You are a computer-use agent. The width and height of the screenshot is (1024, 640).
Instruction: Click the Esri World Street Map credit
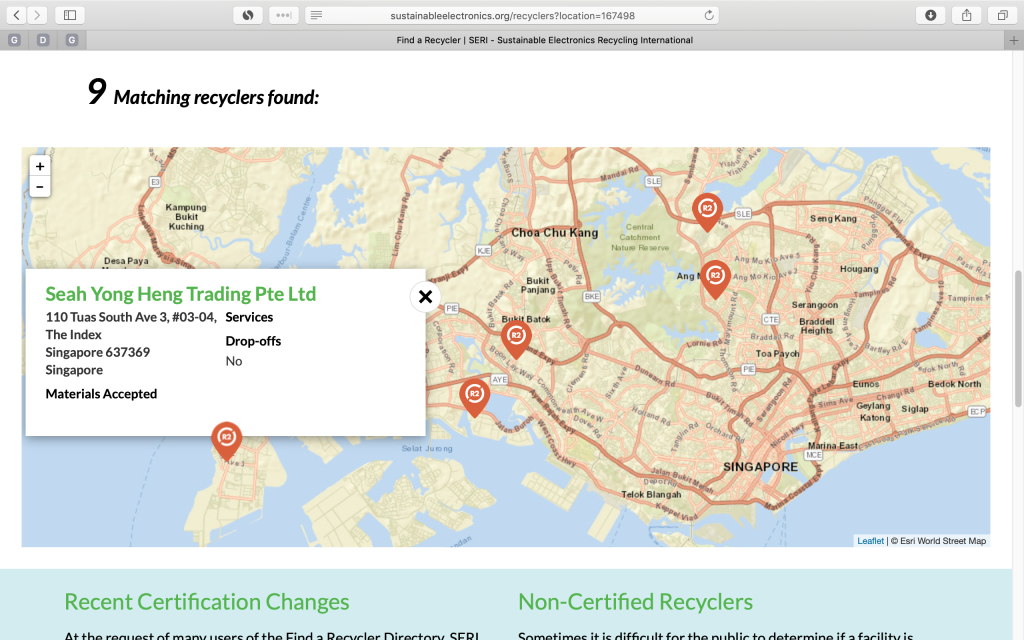coord(945,540)
